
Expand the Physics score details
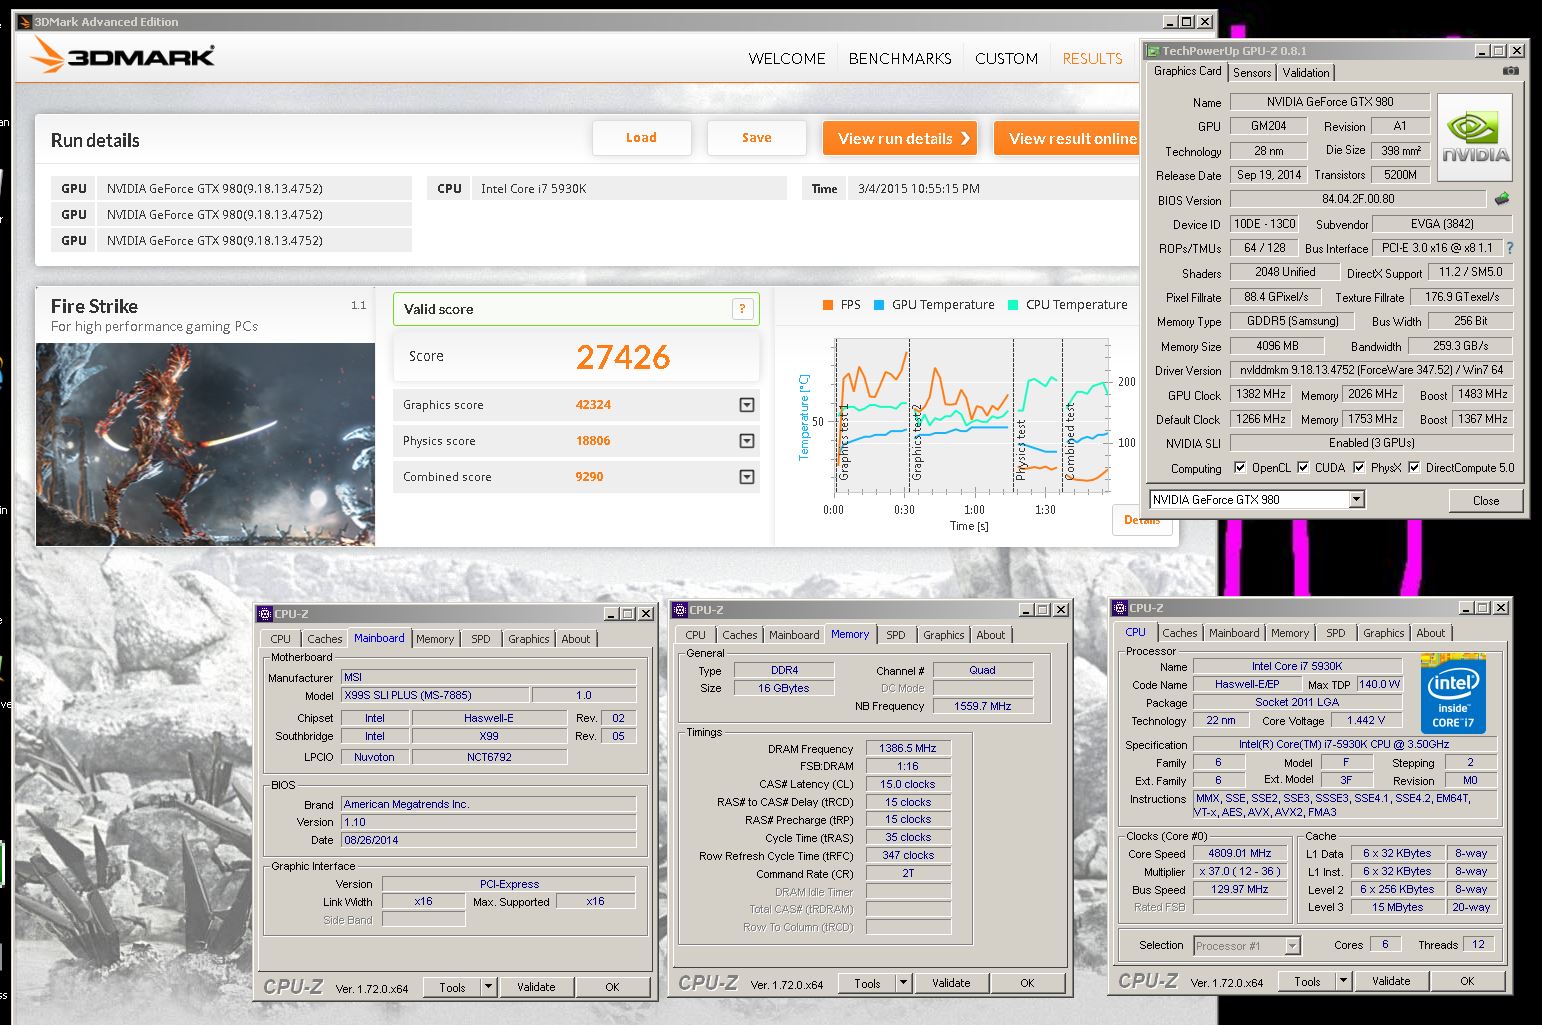click(746, 441)
